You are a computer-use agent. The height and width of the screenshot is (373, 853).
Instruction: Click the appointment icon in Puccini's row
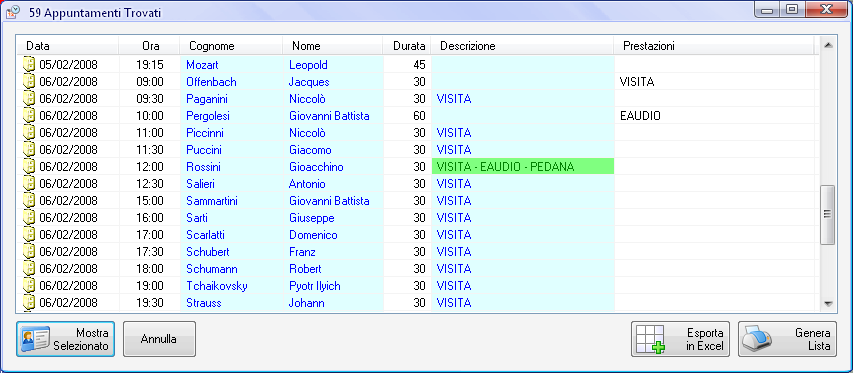pyautogui.click(x=29, y=150)
